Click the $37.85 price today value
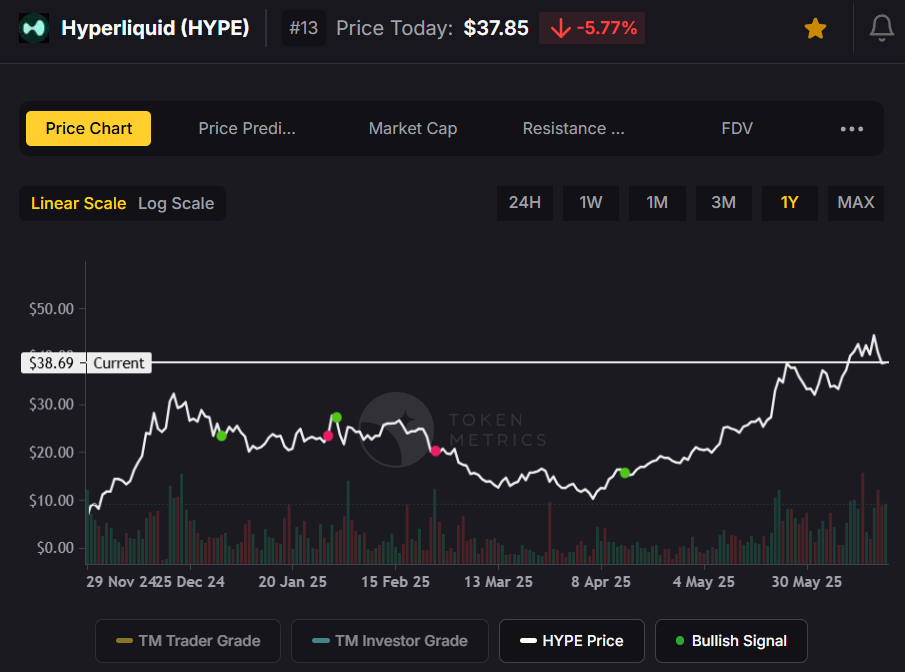Image resolution: width=905 pixels, height=672 pixels. coord(496,28)
